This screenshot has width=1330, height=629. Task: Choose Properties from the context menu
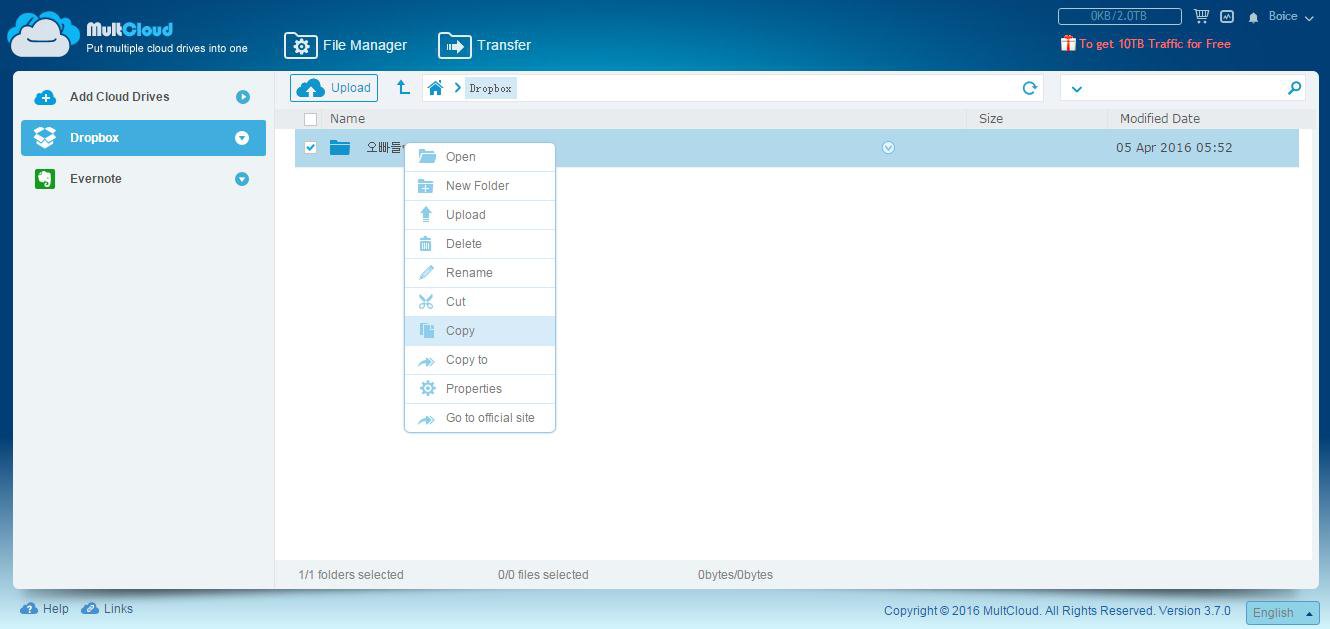pyautogui.click(x=480, y=389)
